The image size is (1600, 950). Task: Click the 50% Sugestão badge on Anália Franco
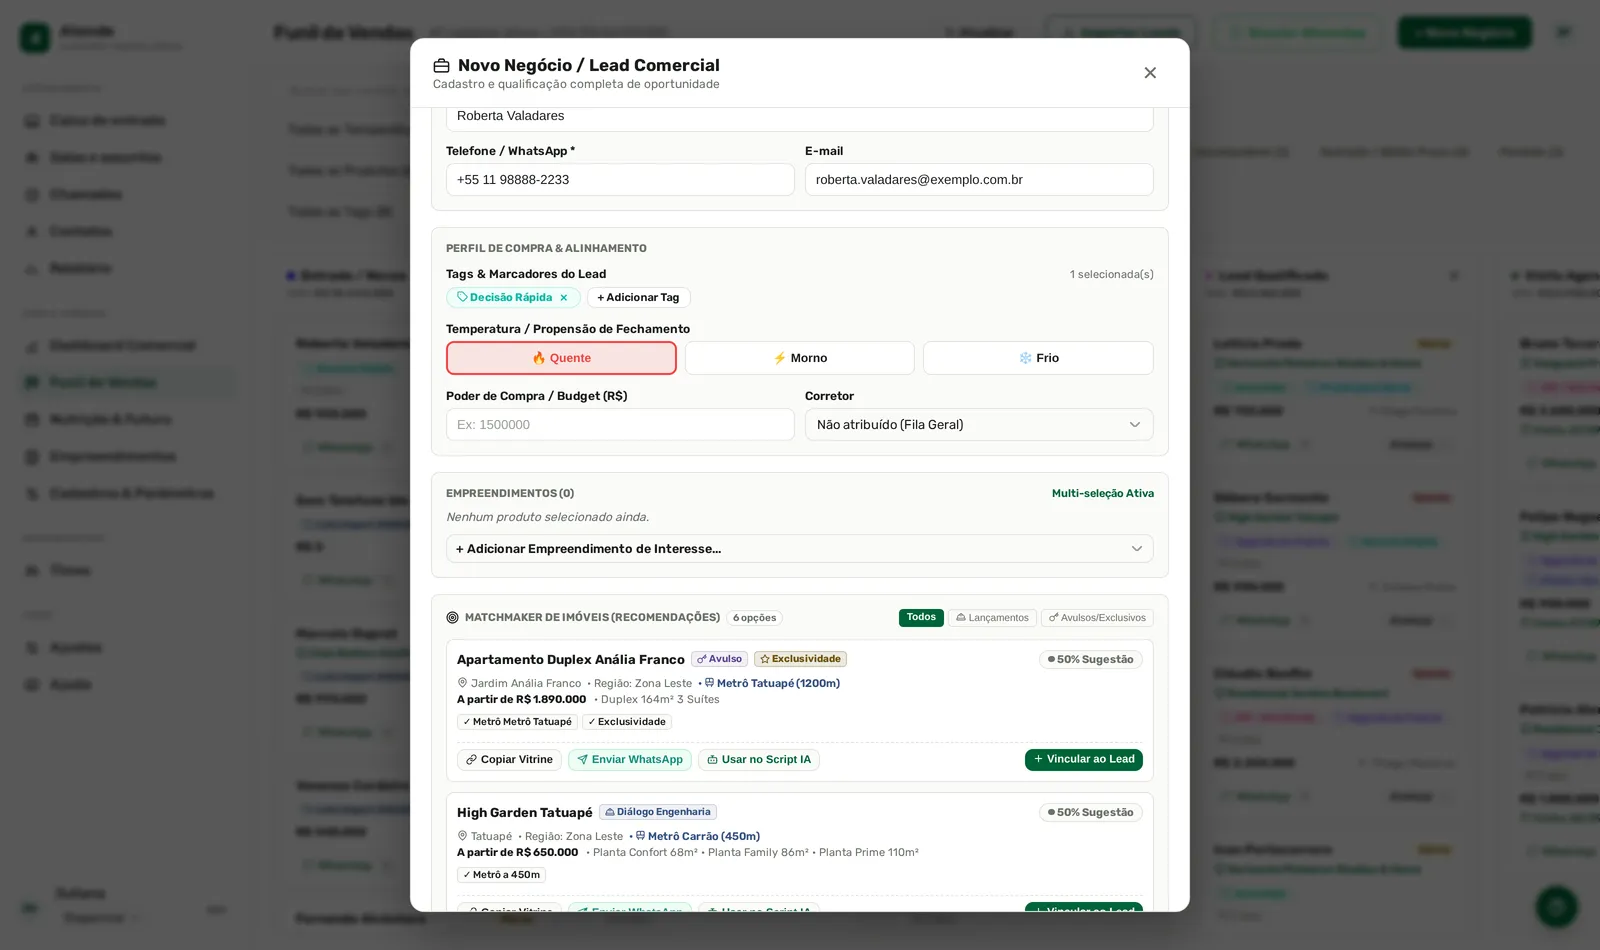(1090, 660)
